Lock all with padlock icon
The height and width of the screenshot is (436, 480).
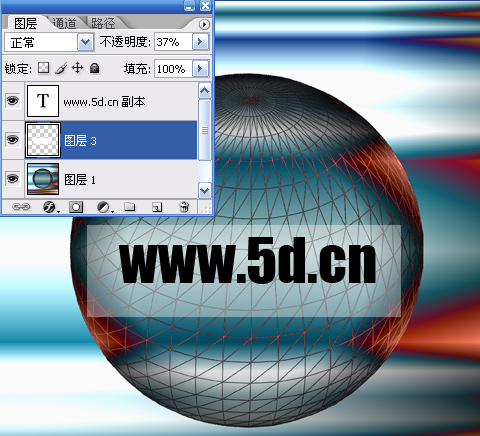click(x=95, y=68)
